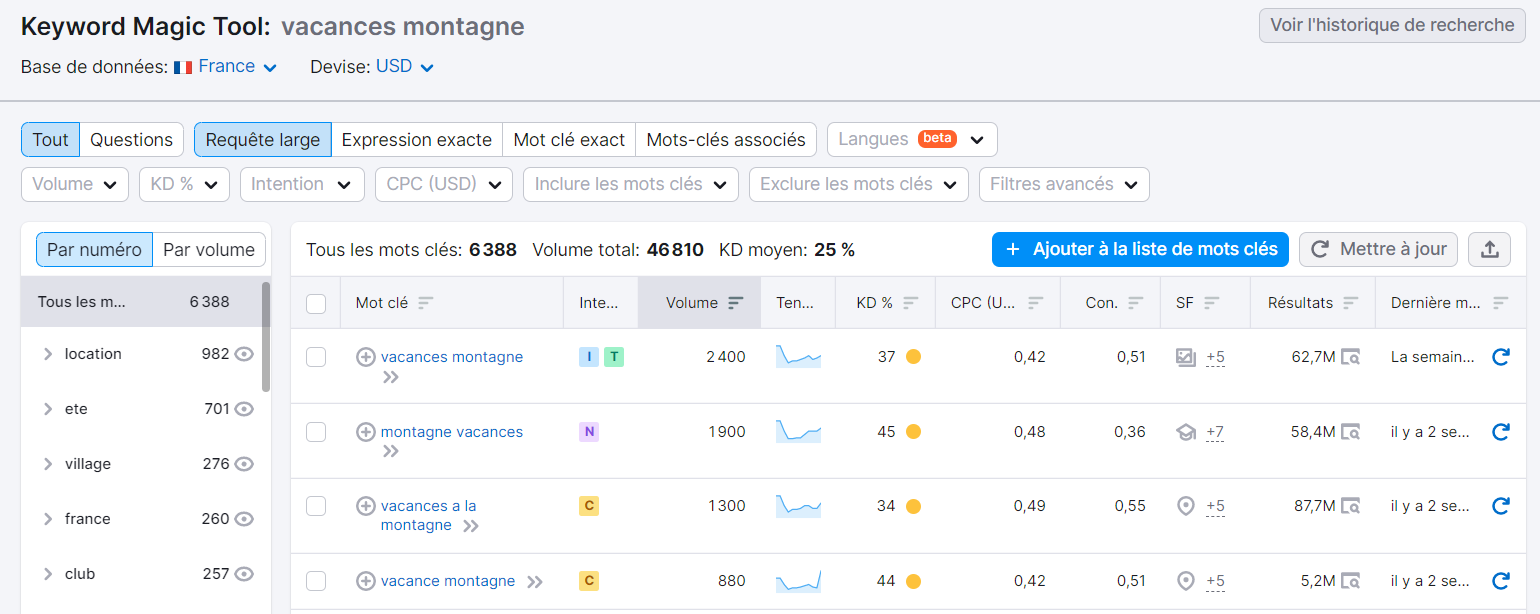The image size is (1540, 614).
Task: Switch to Mots-clés associés tab
Action: coord(726,140)
